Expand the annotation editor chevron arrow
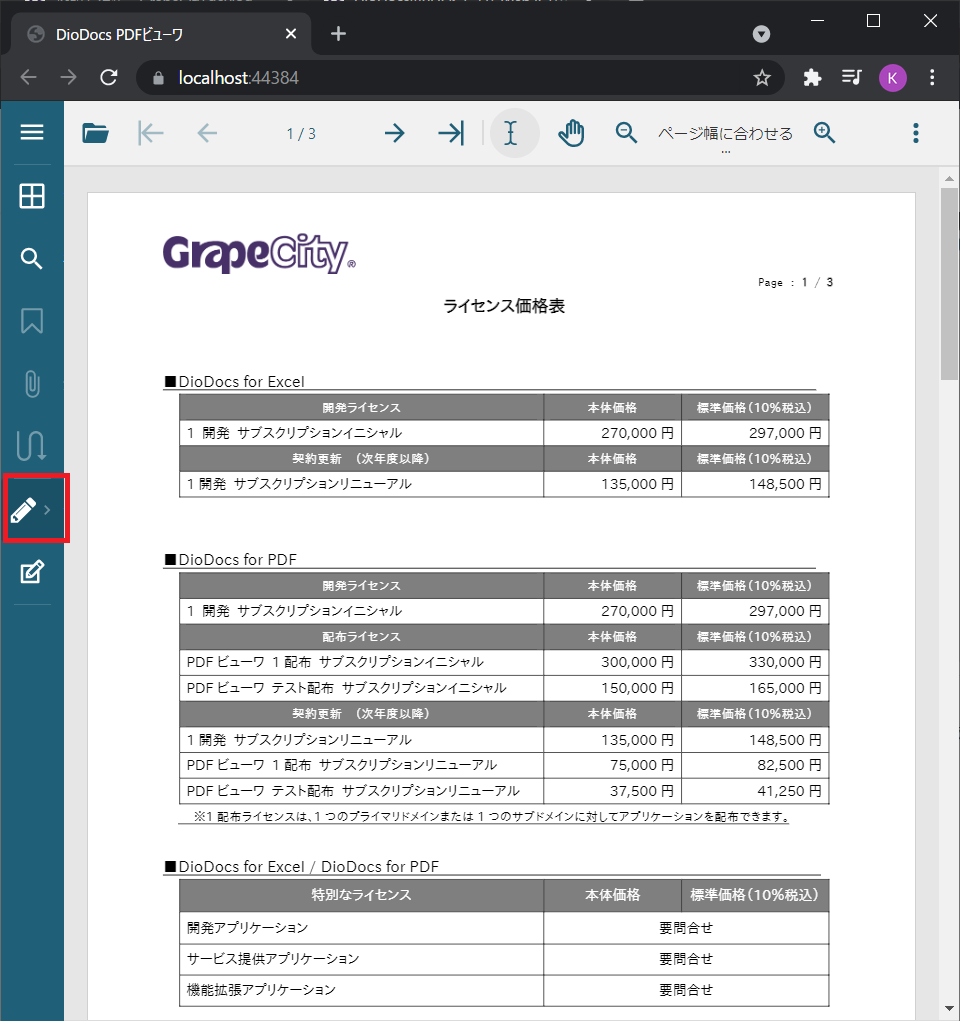 pyautogui.click(x=47, y=510)
